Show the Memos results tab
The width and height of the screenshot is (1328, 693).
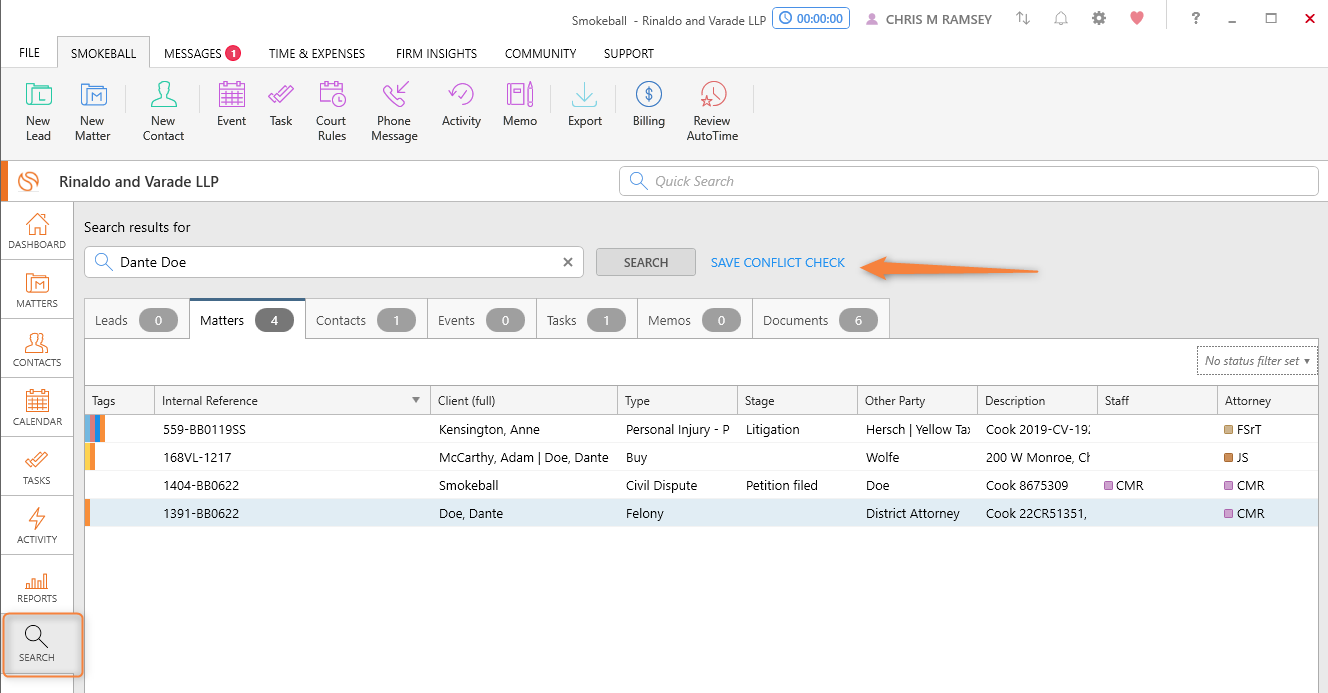pyautogui.click(x=695, y=320)
